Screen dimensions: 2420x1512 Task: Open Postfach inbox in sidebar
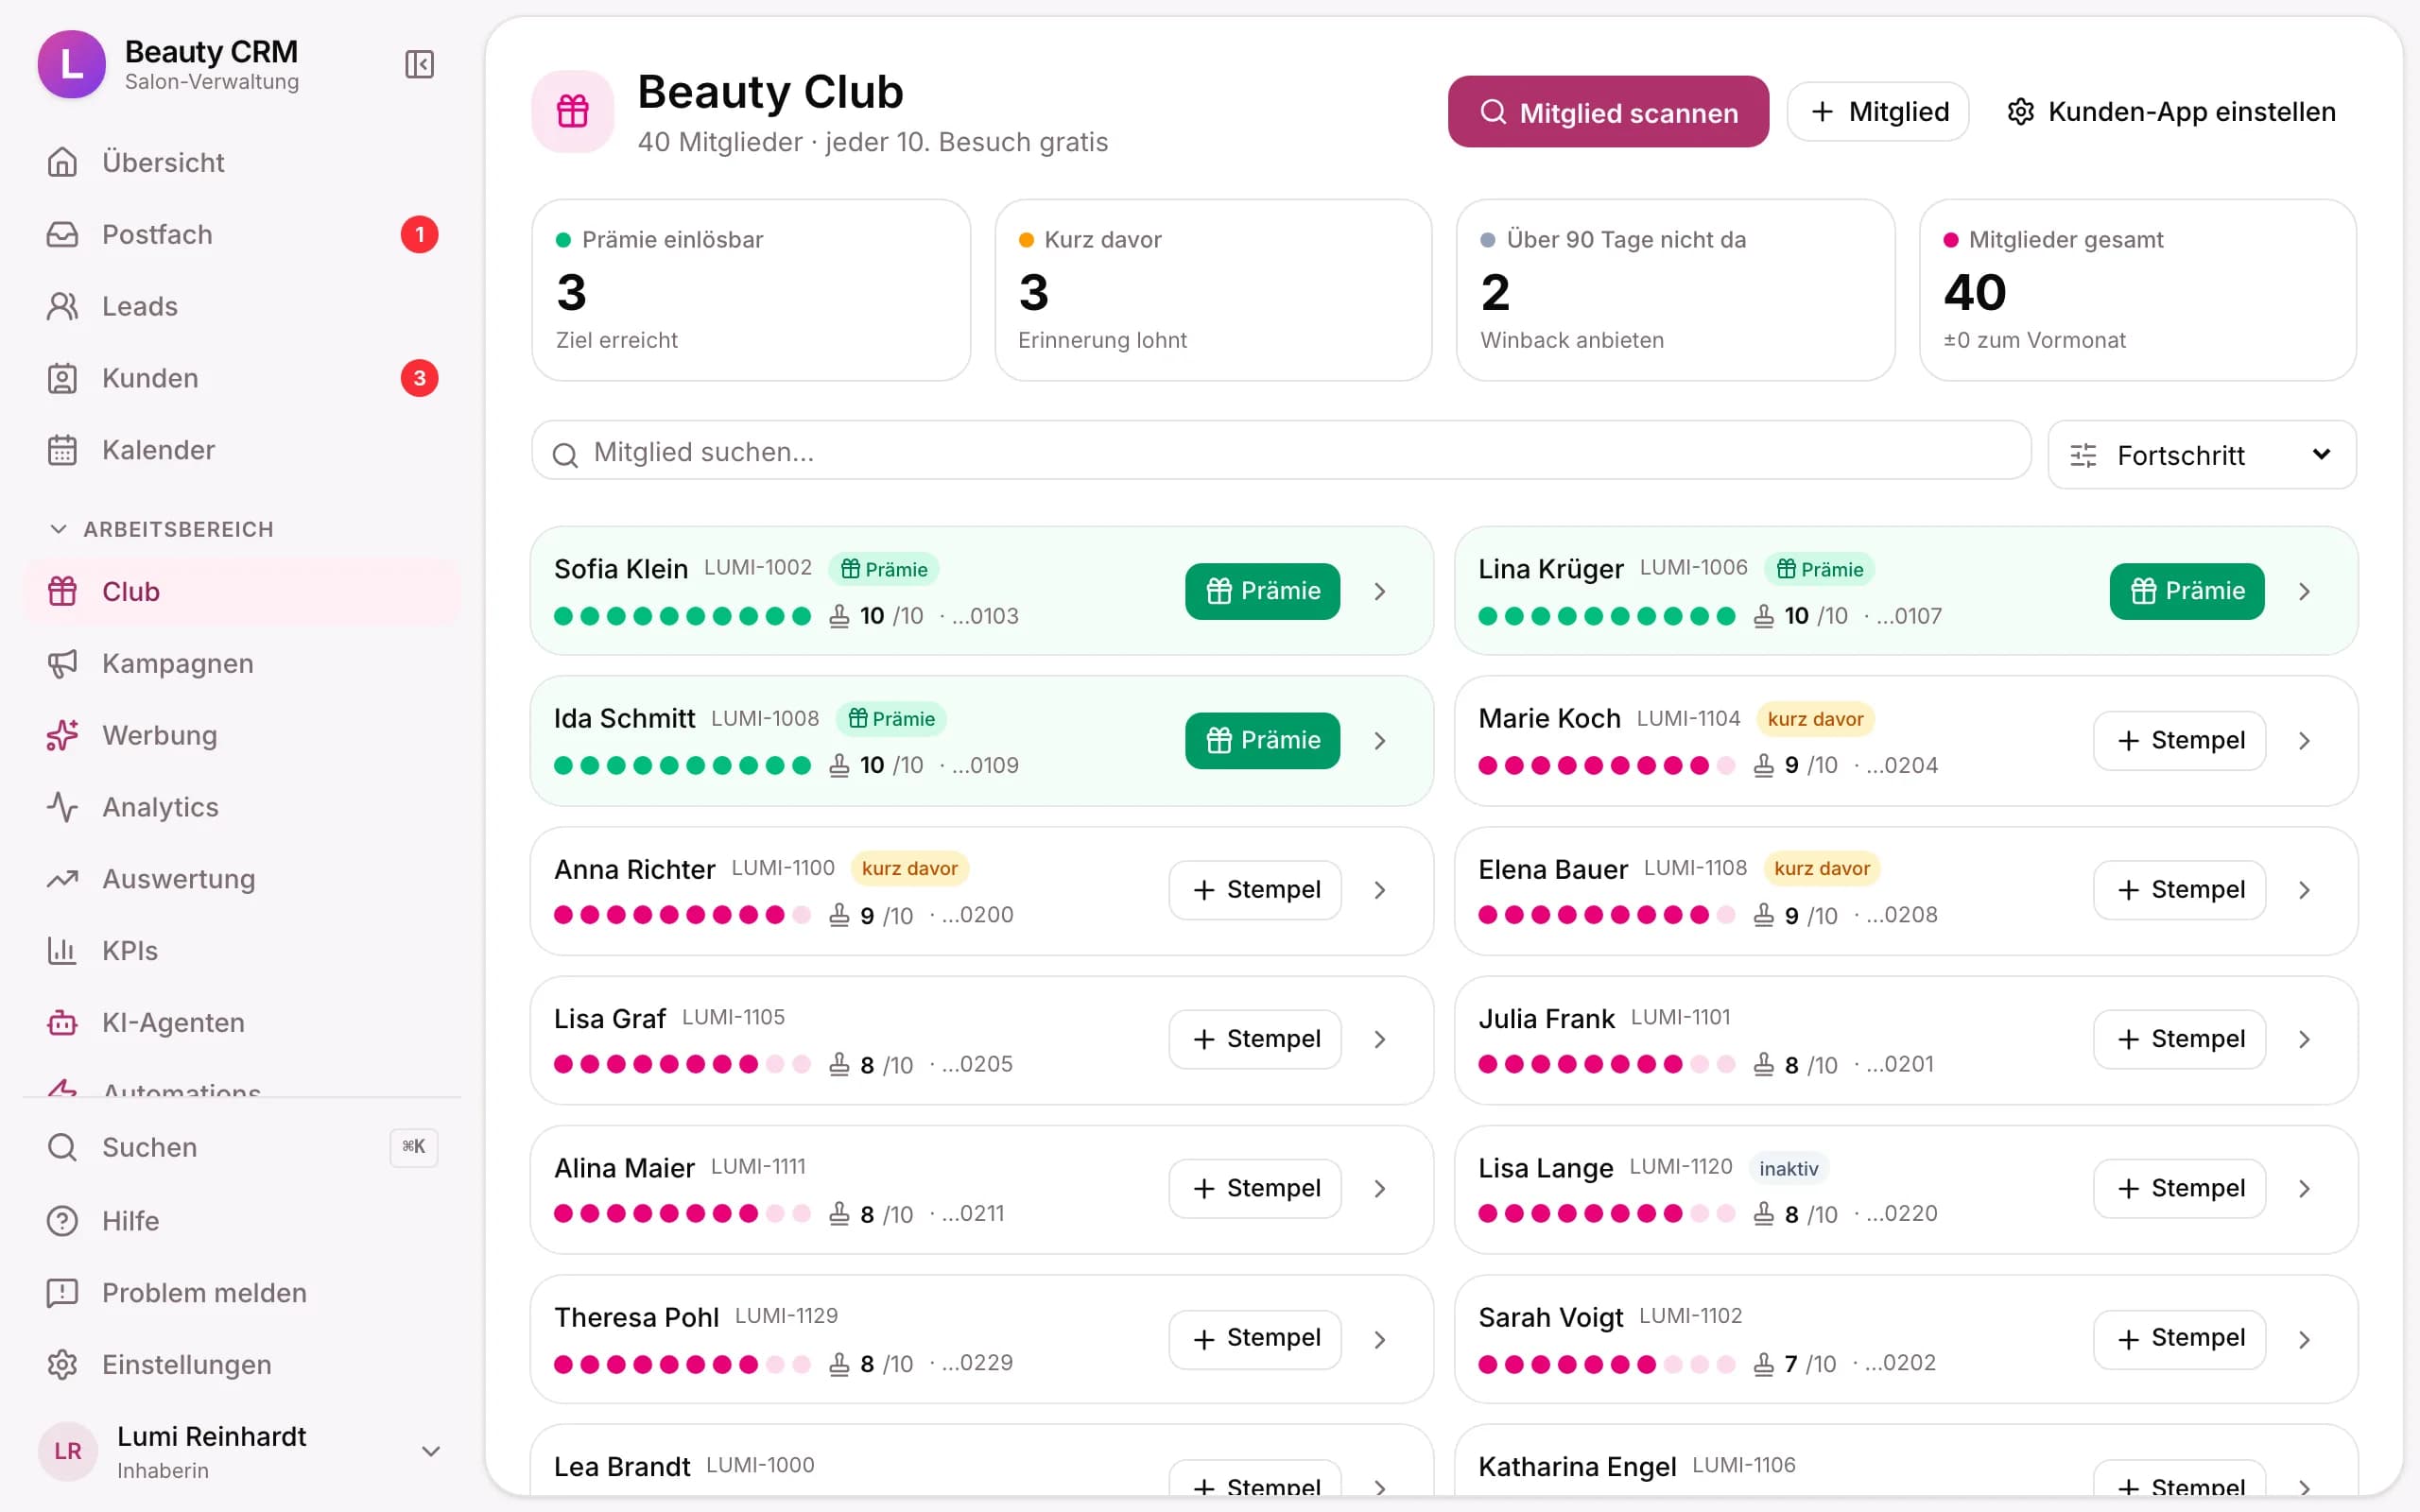click(241, 234)
